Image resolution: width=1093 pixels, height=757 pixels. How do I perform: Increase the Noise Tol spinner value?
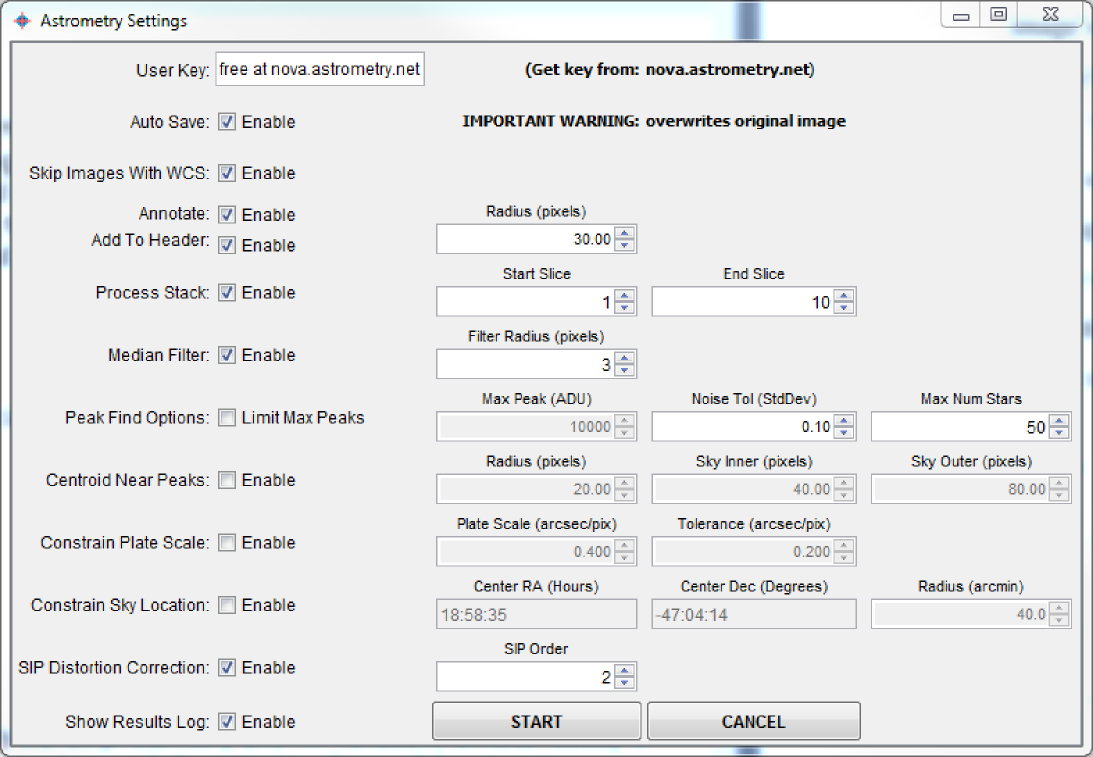click(x=844, y=421)
